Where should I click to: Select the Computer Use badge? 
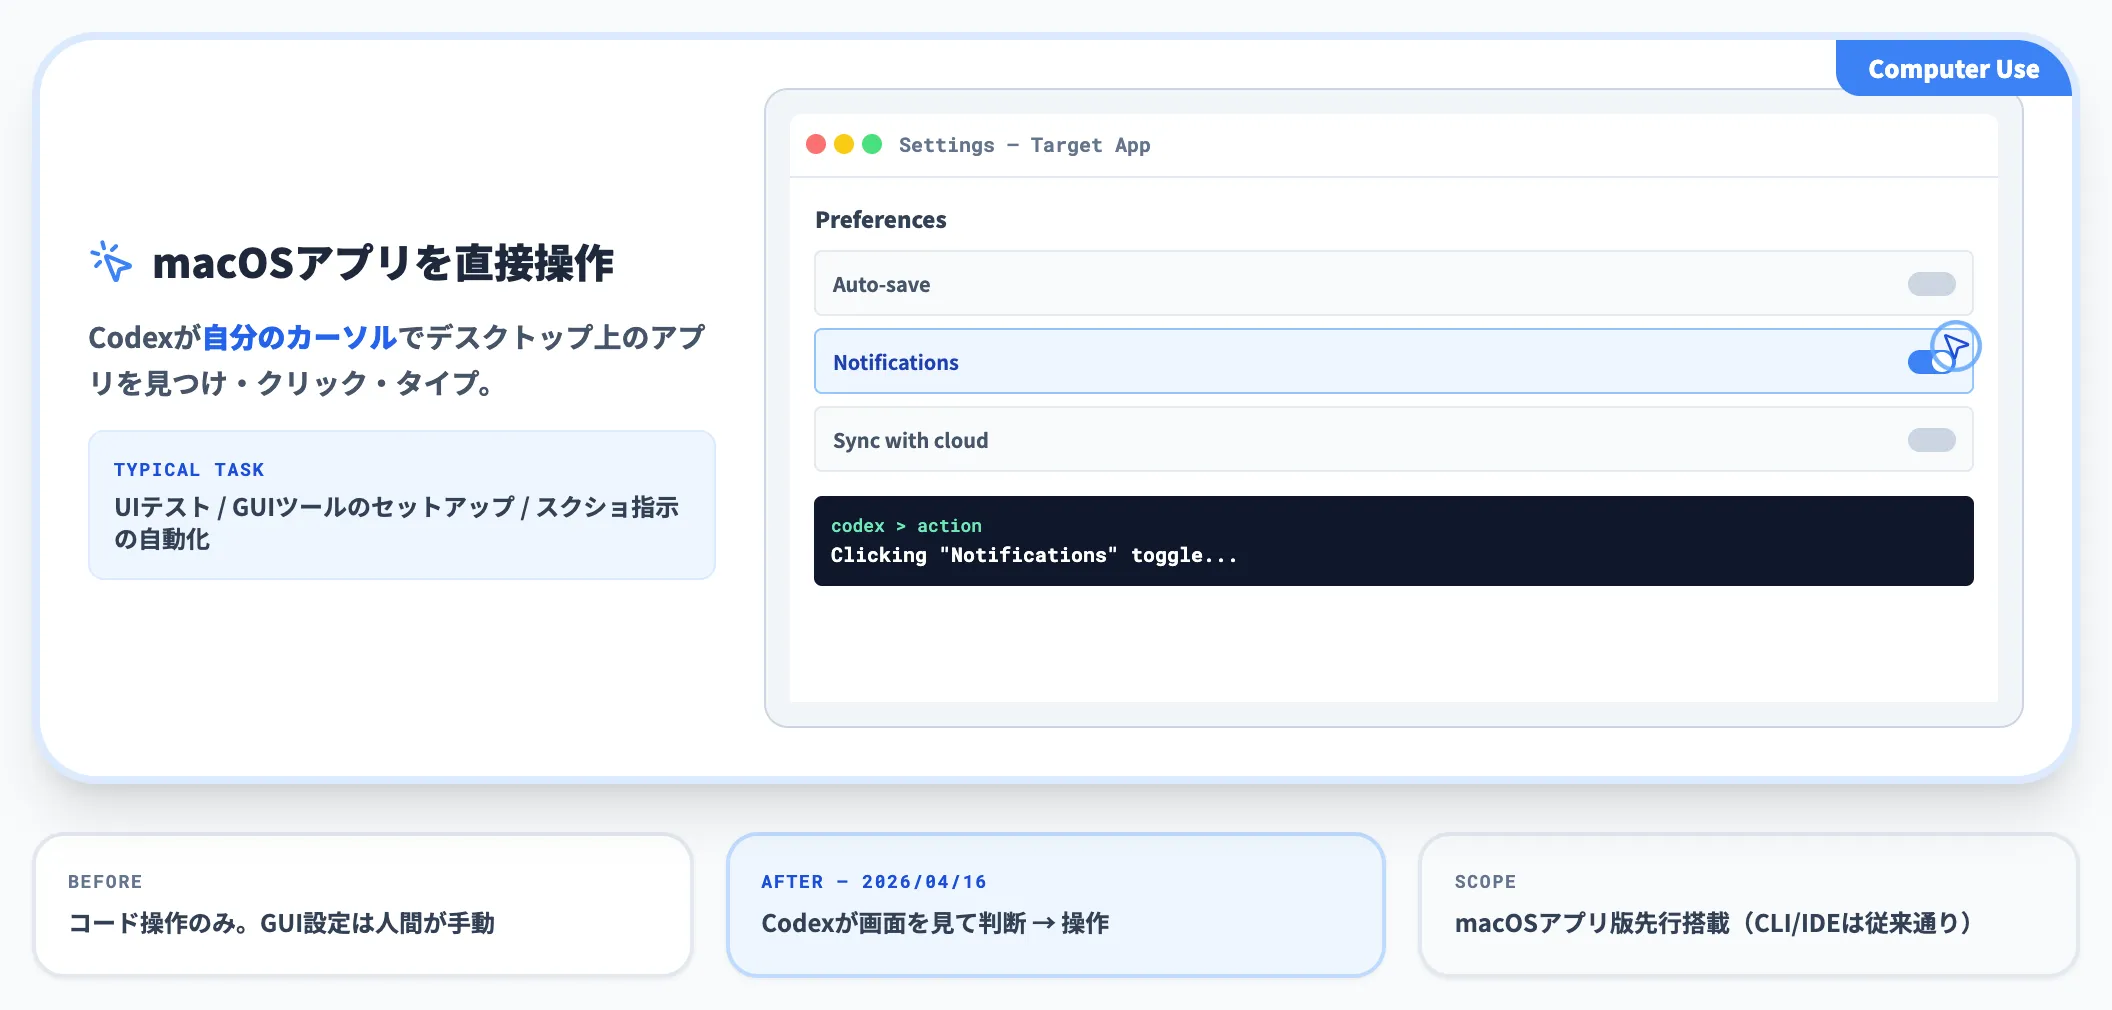pos(1952,68)
